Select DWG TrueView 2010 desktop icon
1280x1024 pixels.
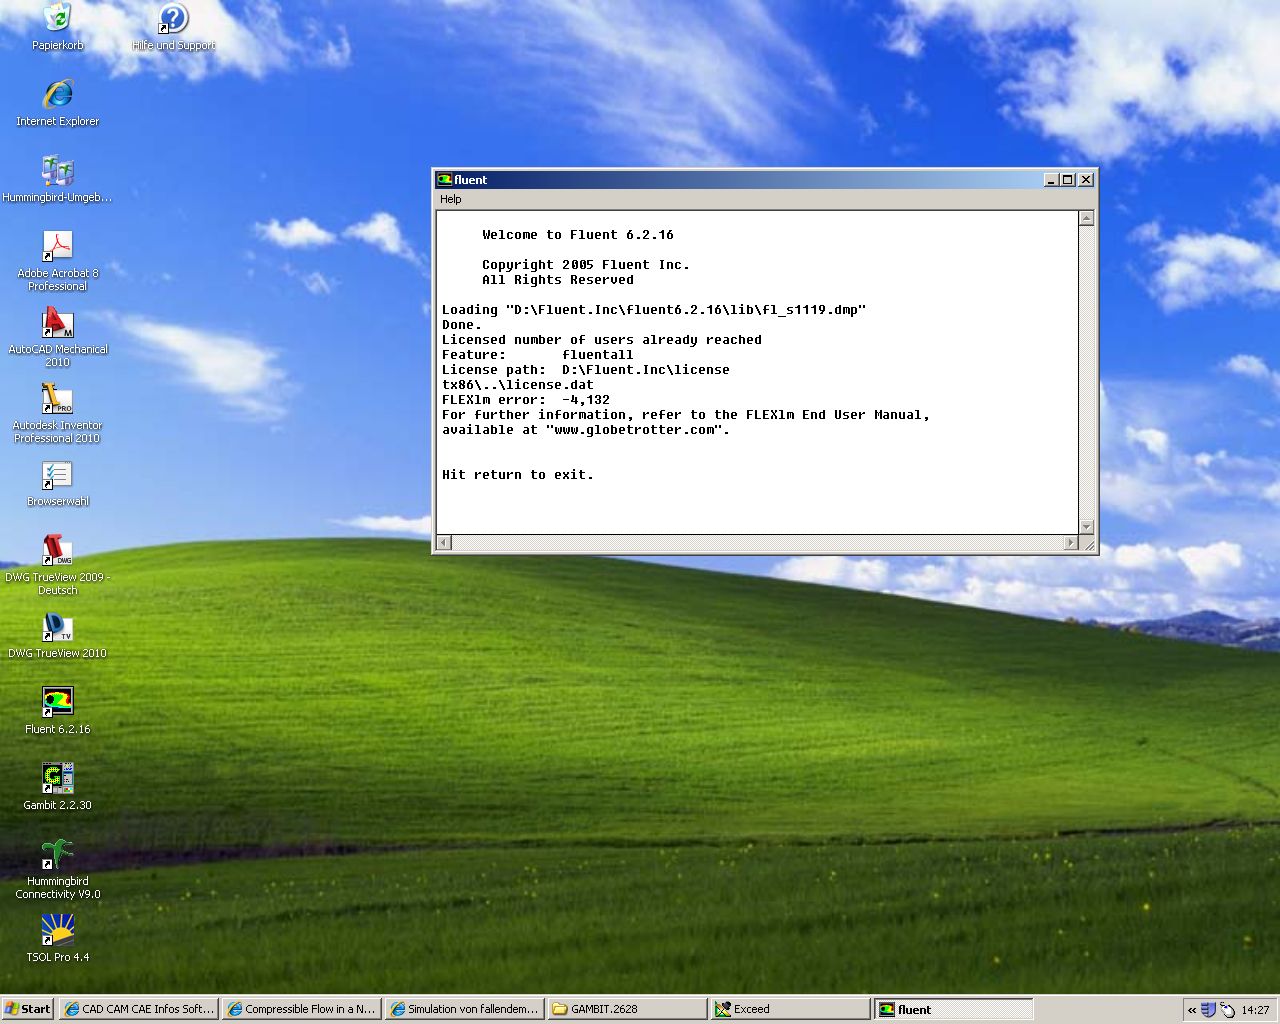57,635
